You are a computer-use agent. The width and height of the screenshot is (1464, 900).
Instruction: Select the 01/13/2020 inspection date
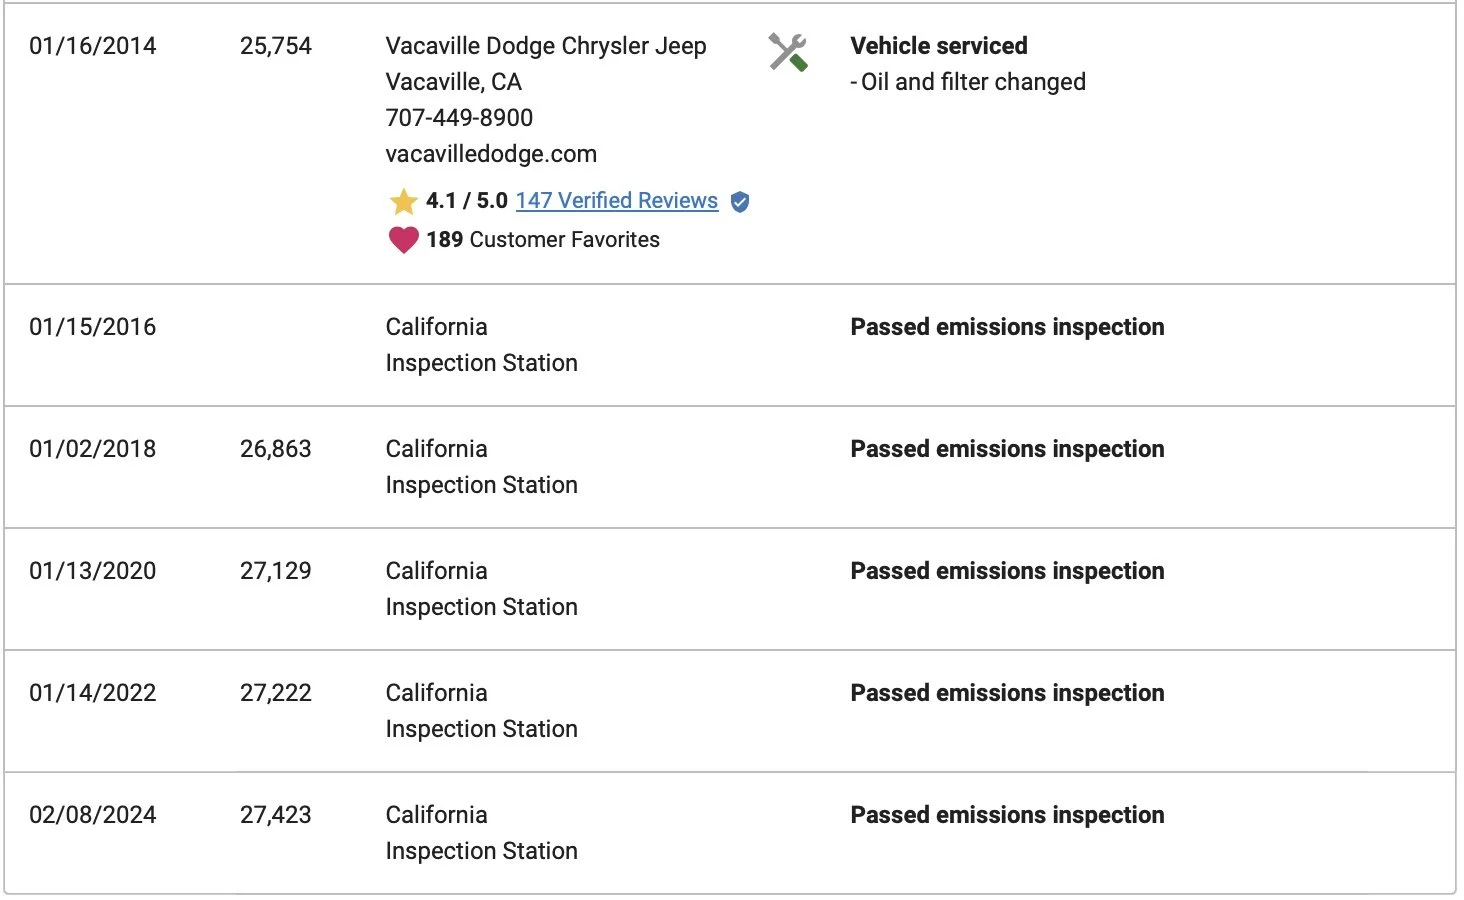[93, 571]
